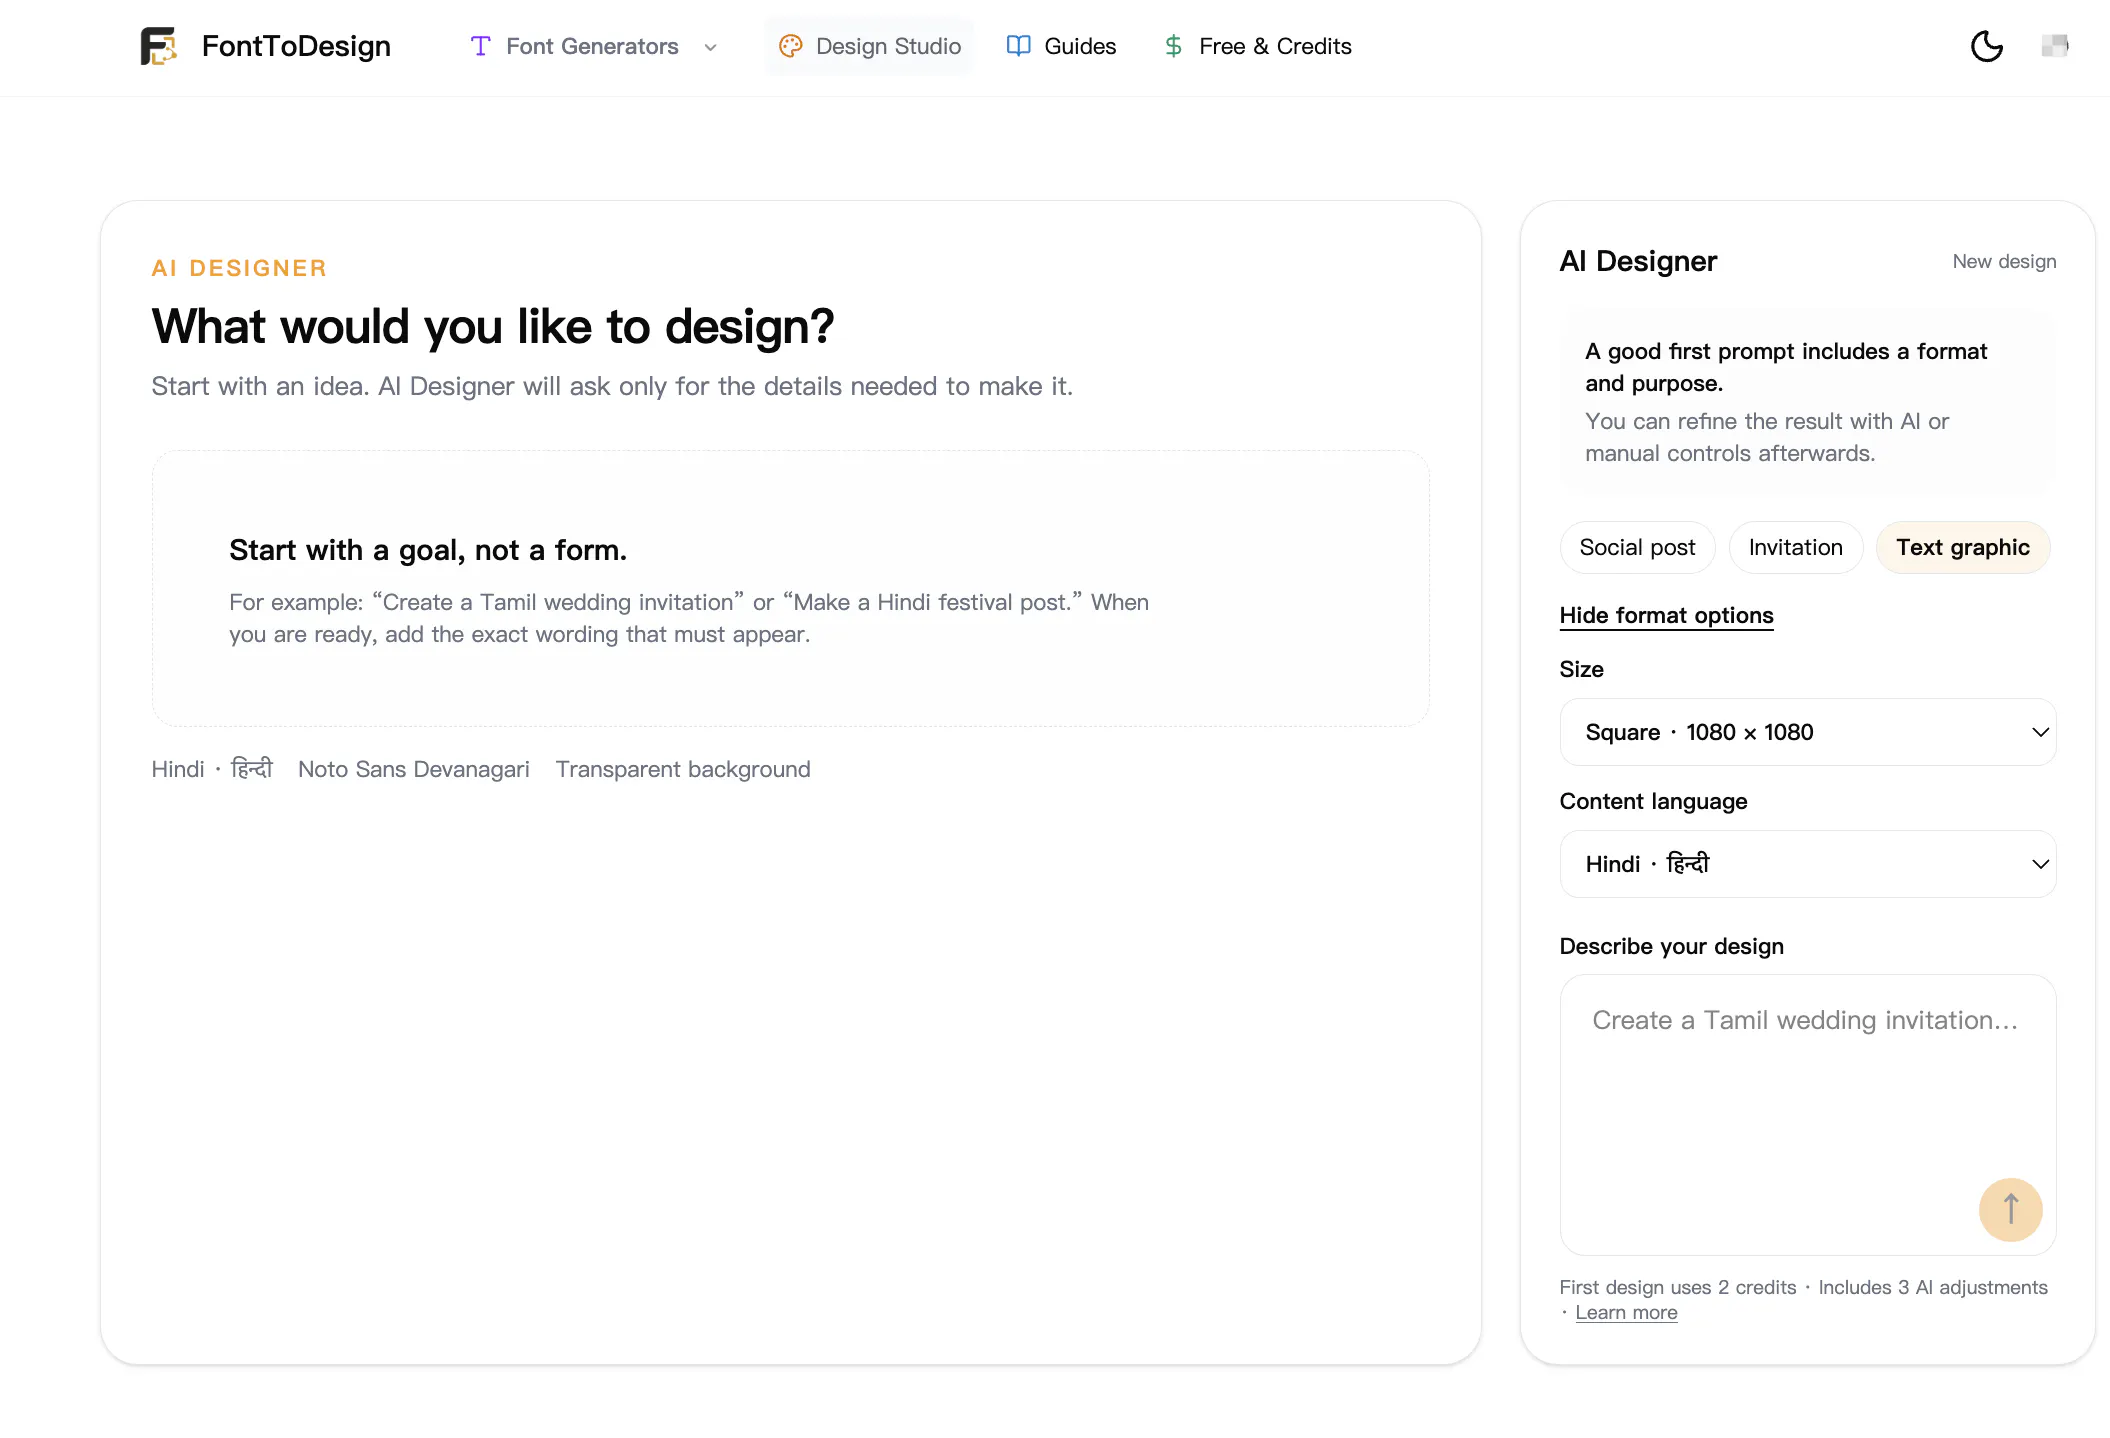
Task: Click the AI Designer sidebar title
Action: [x=1638, y=261]
